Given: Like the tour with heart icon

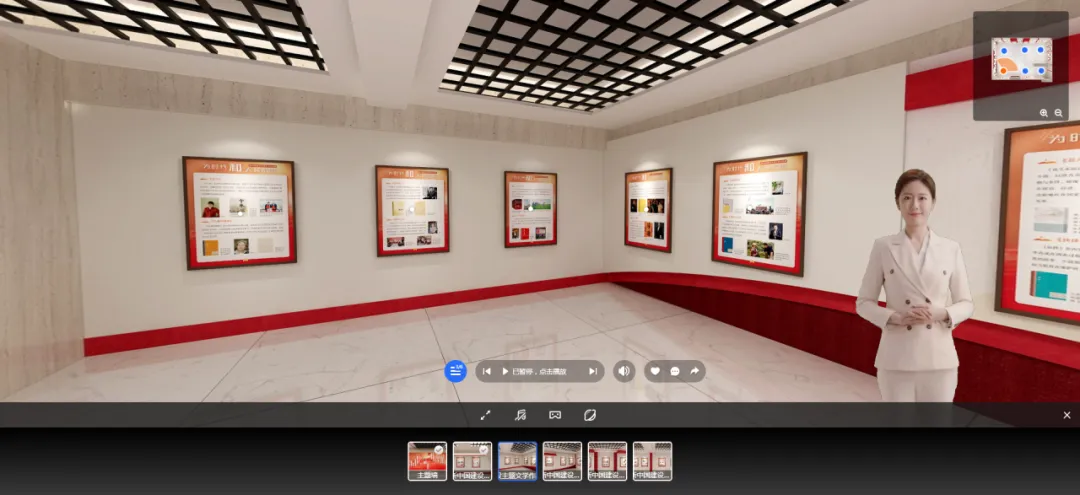Looking at the screenshot, I should (655, 371).
